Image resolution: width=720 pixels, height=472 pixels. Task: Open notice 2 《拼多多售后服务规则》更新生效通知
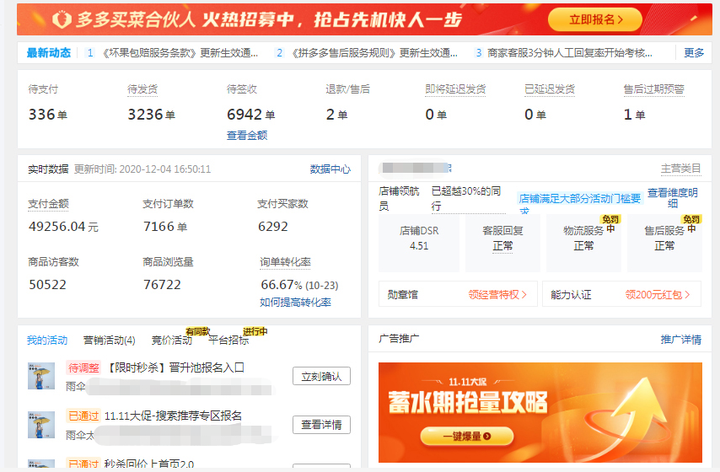pyautogui.click(x=375, y=53)
